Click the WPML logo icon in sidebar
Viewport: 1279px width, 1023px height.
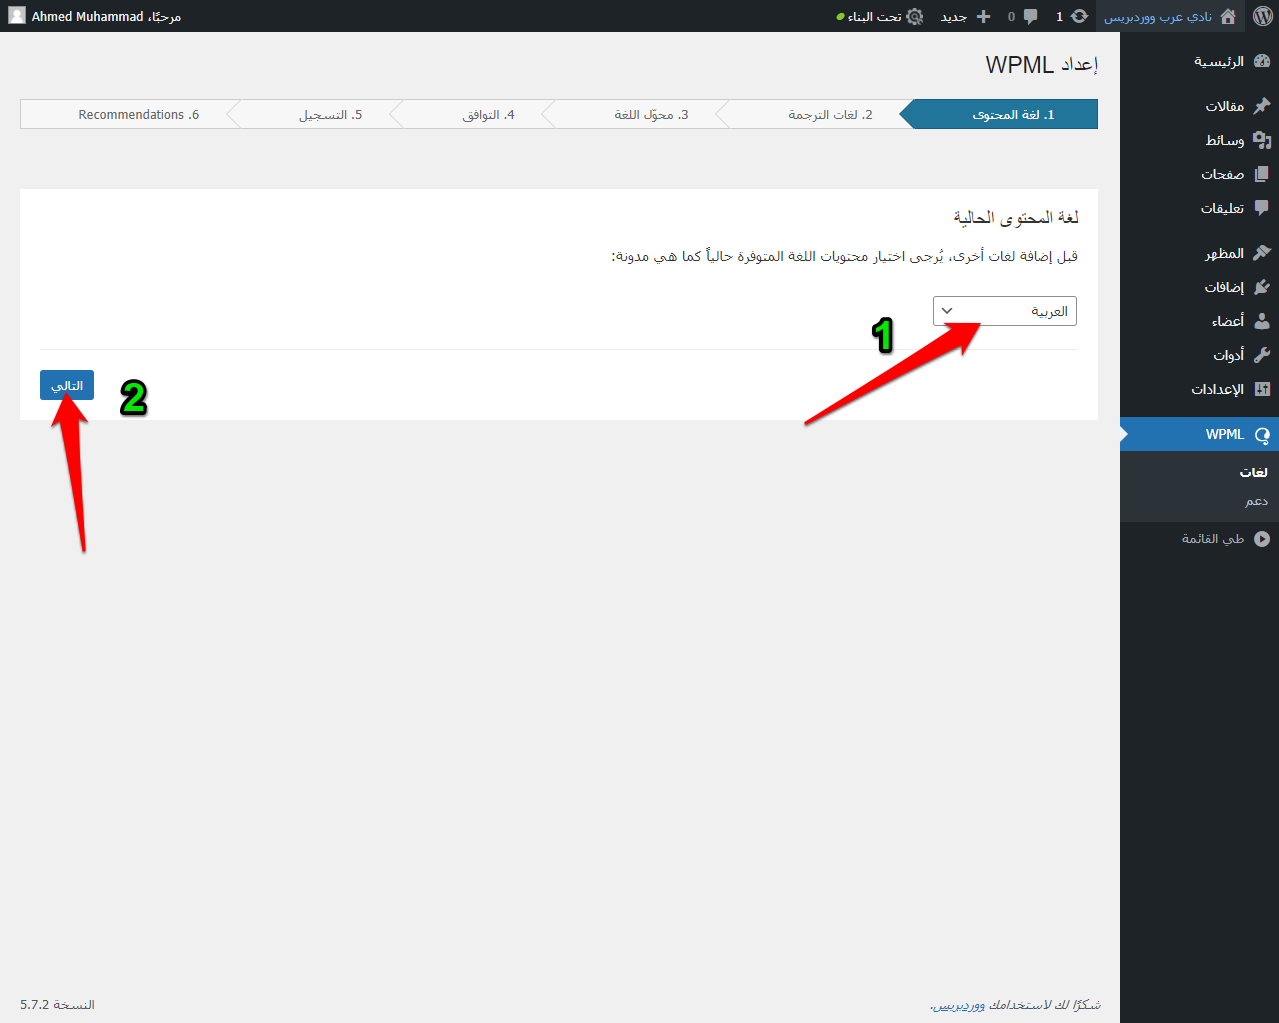tap(1262, 435)
